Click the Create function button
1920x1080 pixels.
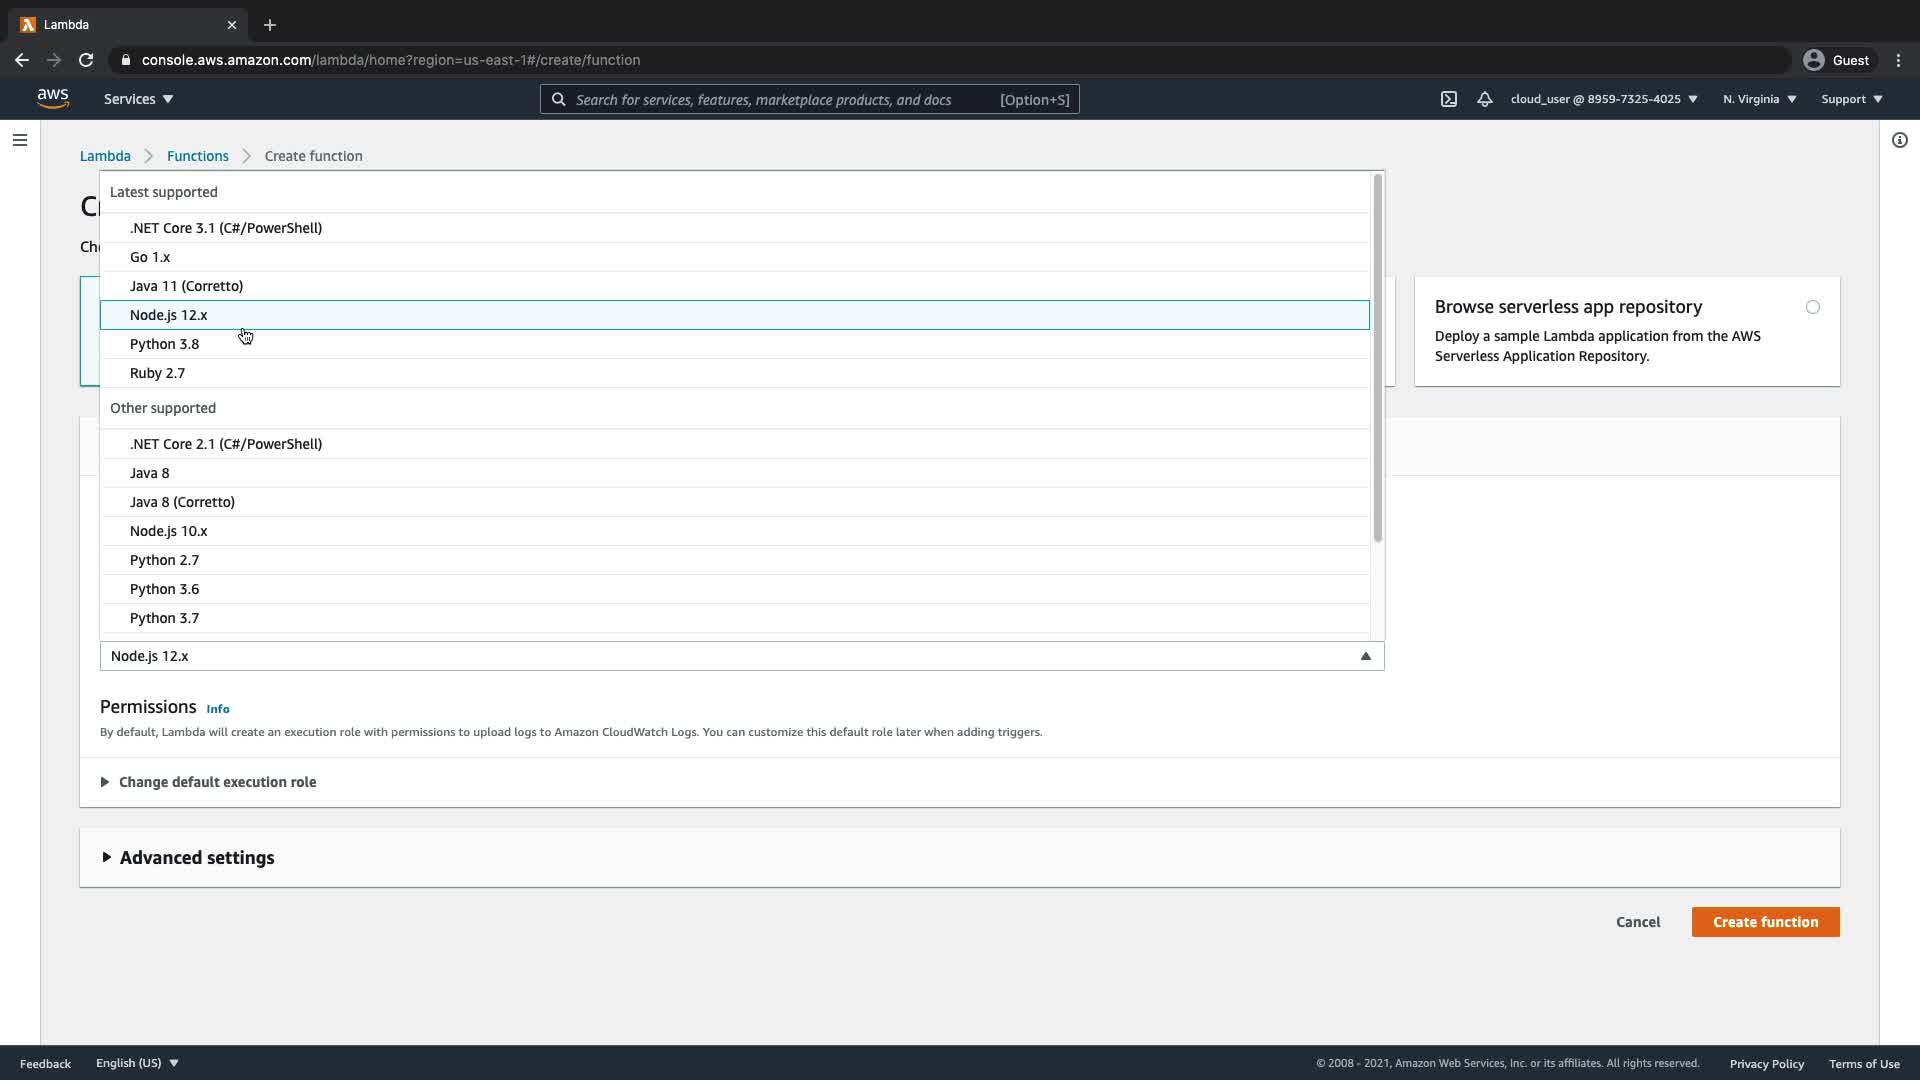click(1765, 922)
